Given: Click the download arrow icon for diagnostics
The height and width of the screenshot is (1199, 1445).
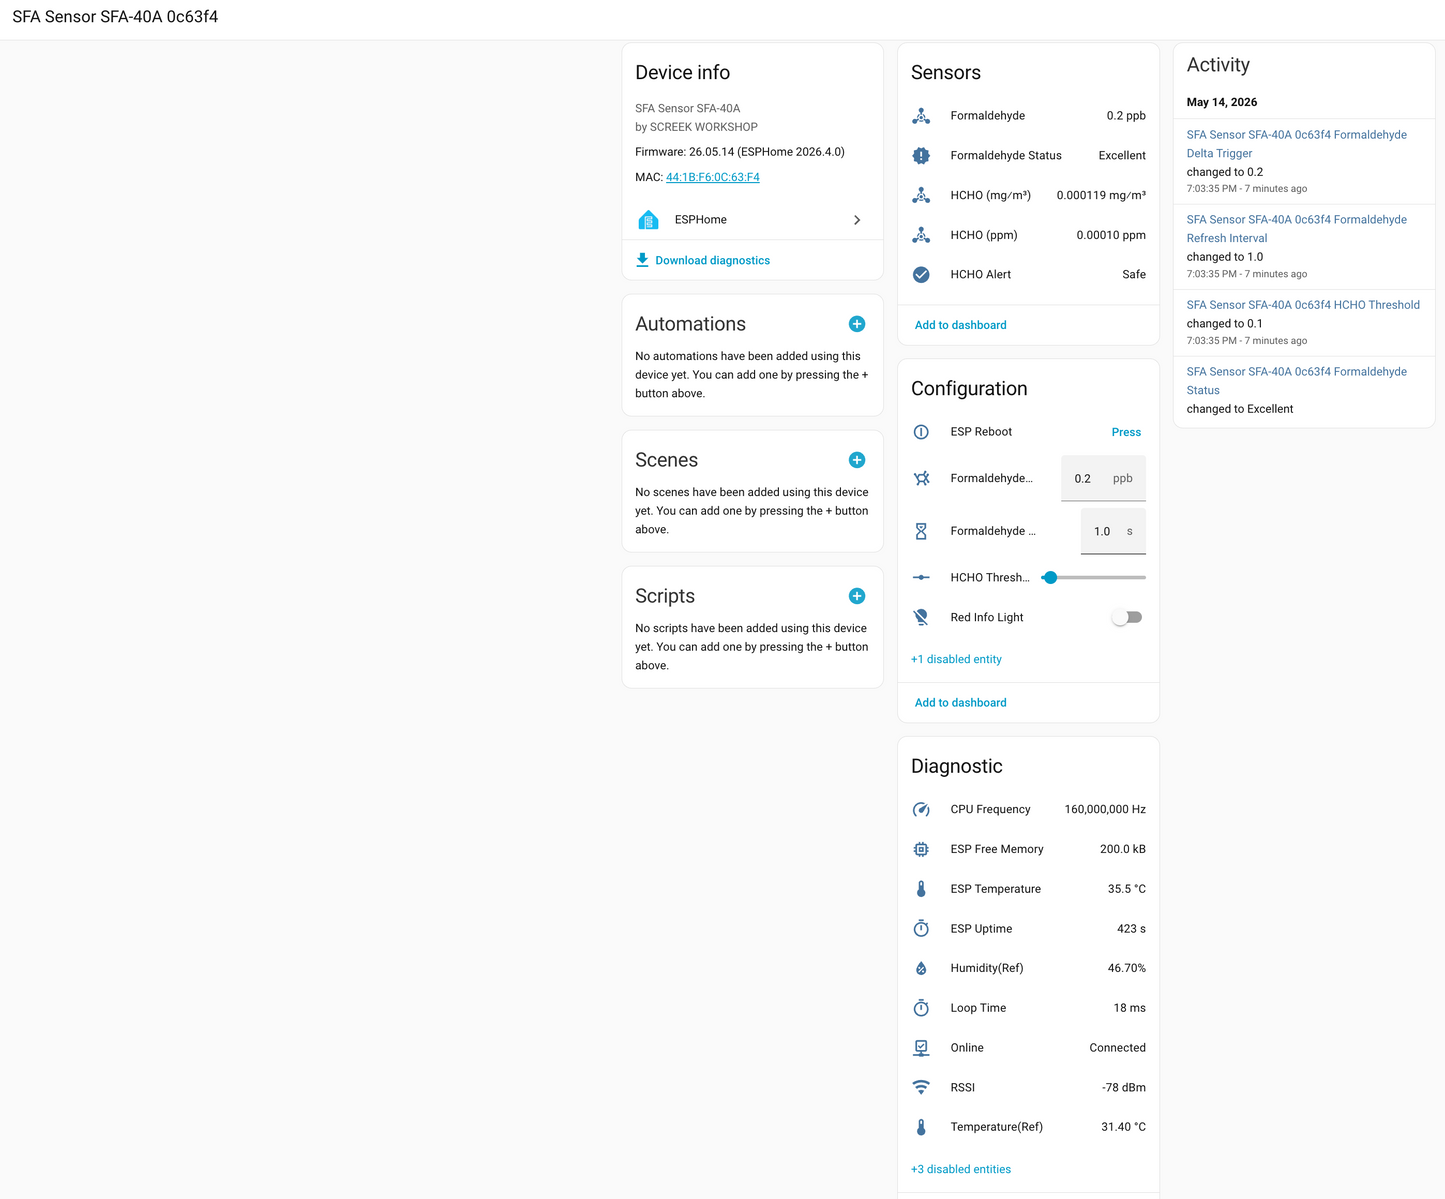Looking at the screenshot, I should pos(642,260).
